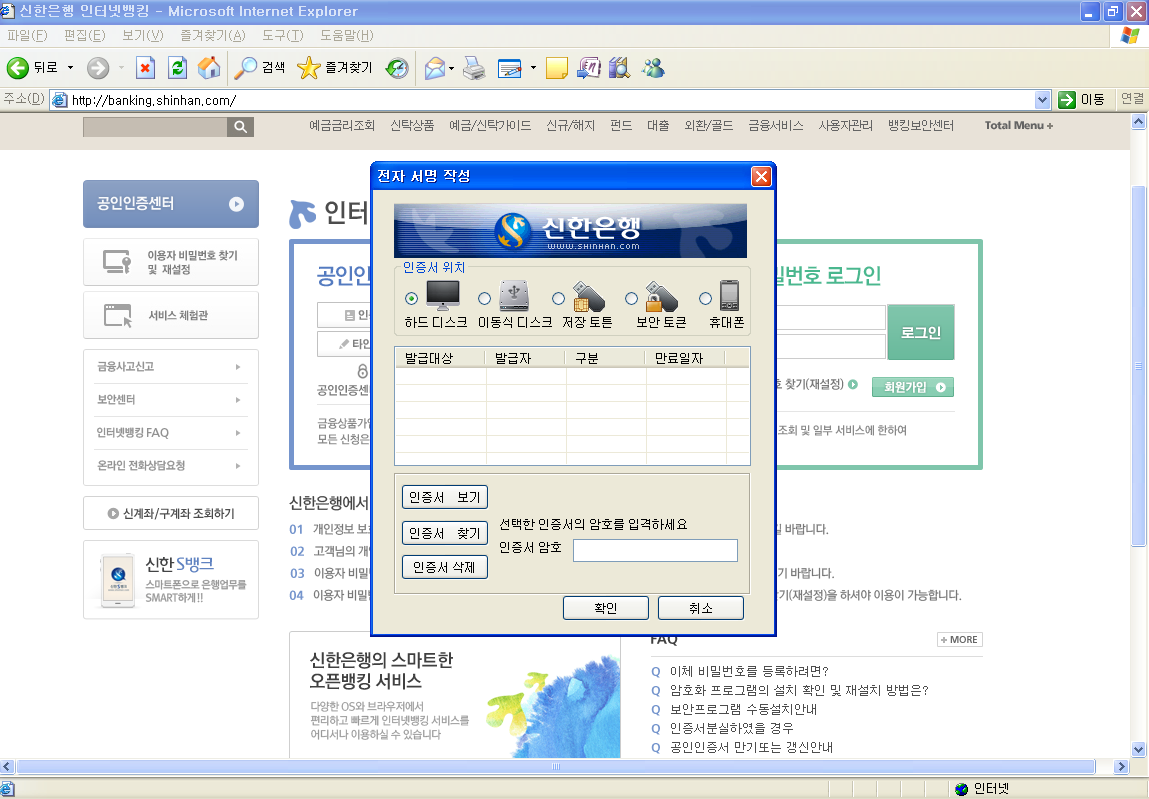1149x799 pixels.
Task: Click the 저장 토큰 token icon
Action: point(588,296)
